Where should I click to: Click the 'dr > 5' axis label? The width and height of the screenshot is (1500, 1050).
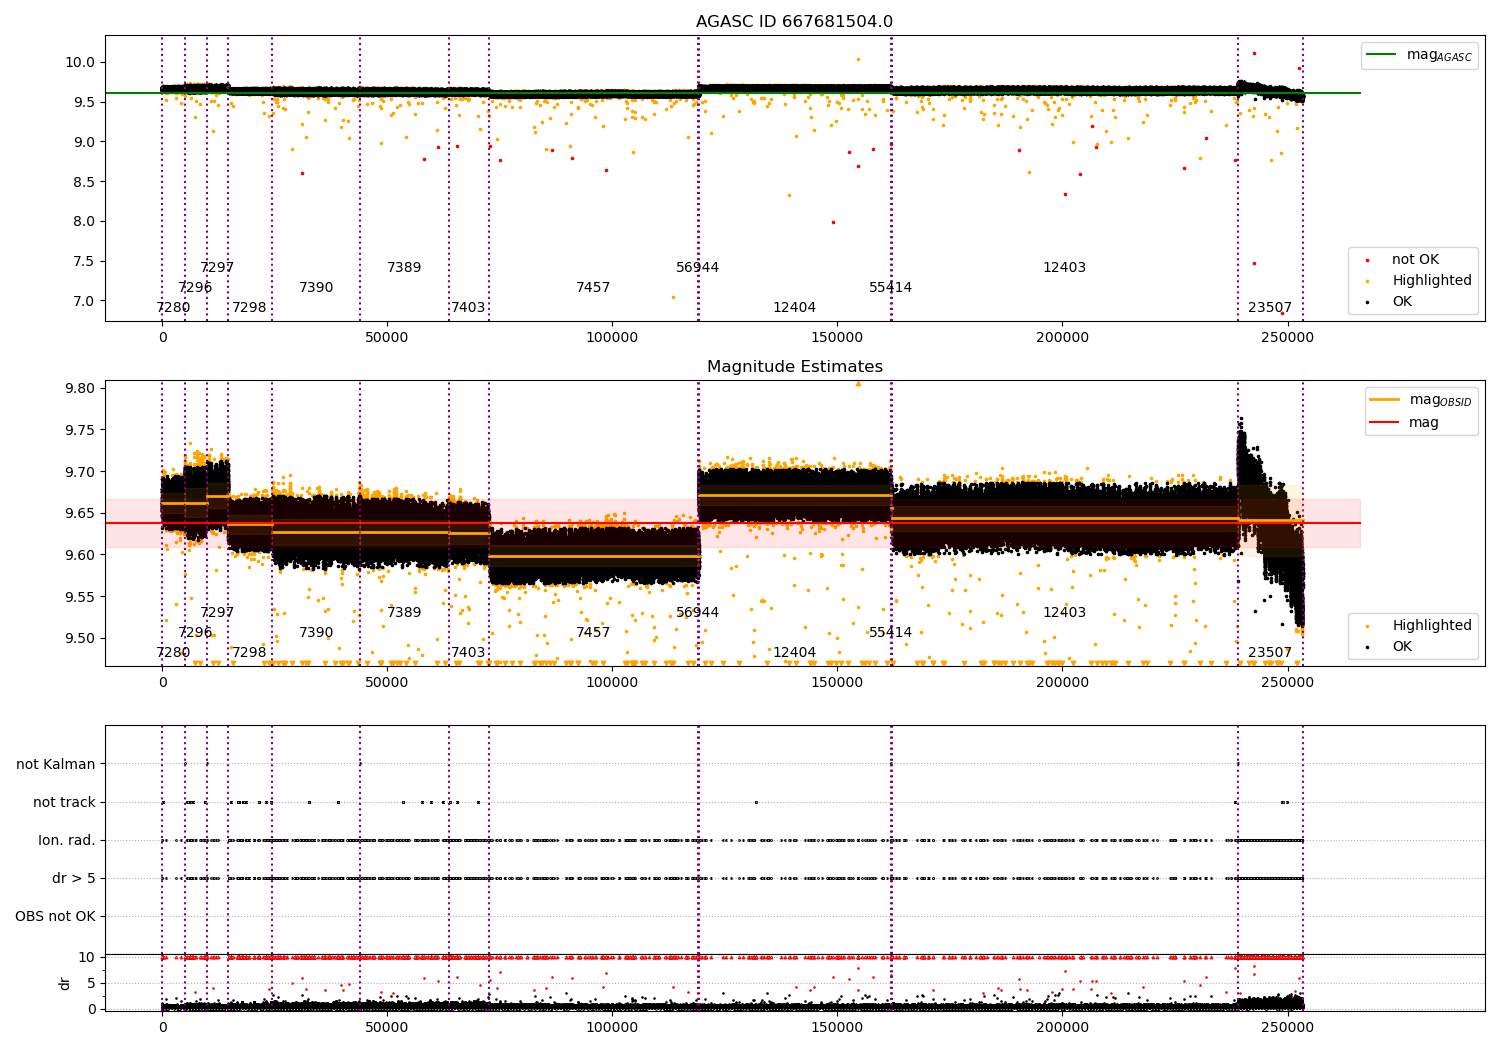[74, 878]
